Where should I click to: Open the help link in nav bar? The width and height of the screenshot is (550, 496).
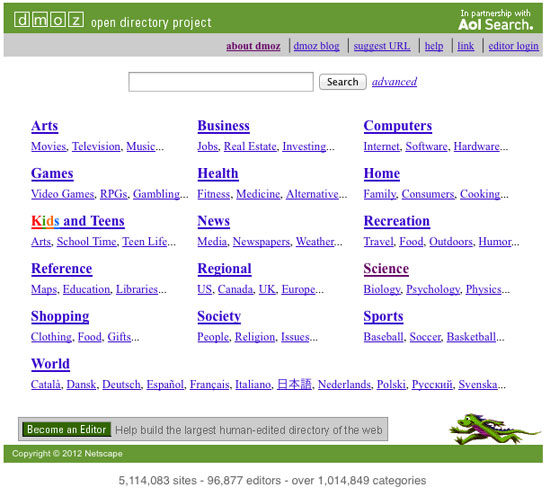click(x=434, y=46)
